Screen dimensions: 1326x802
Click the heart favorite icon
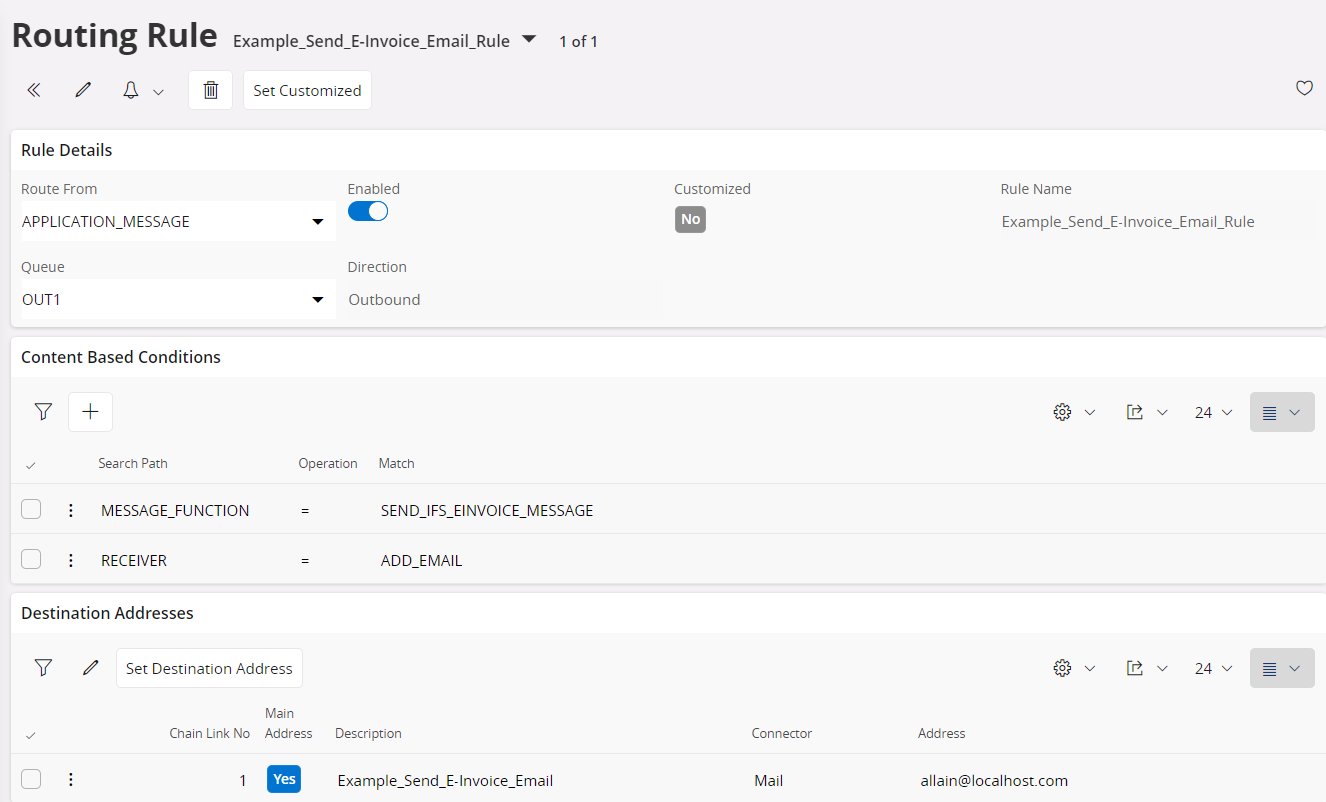tap(1304, 88)
